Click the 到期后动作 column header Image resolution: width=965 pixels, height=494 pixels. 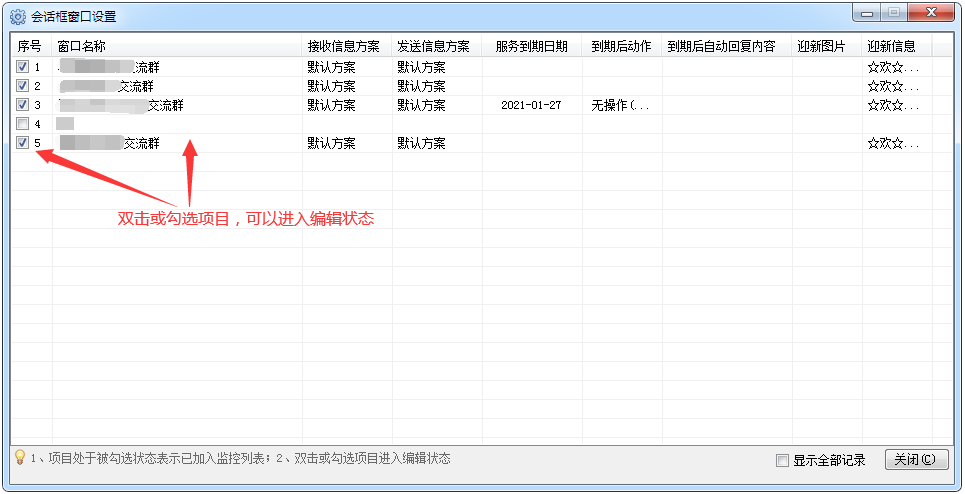(x=620, y=47)
